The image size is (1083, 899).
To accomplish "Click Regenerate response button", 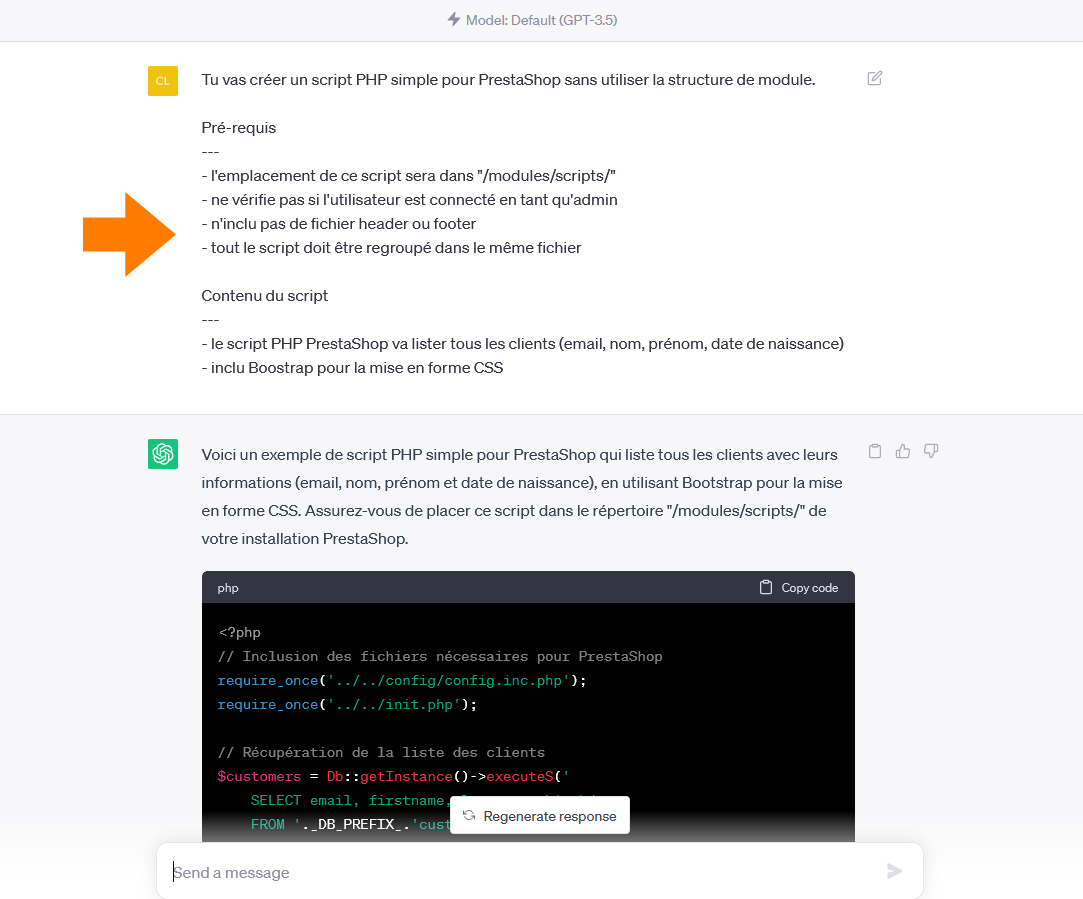I will (539, 815).
